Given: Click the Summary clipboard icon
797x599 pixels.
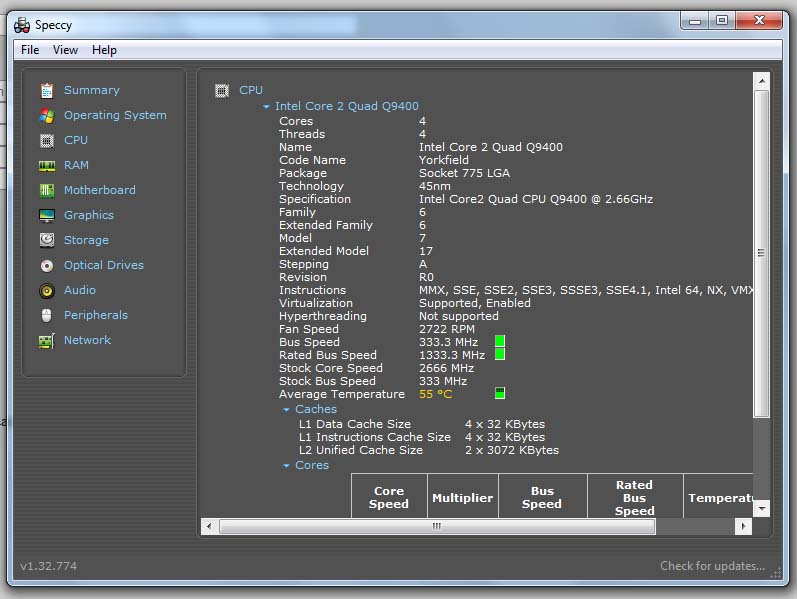Looking at the screenshot, I should (47, 91).
